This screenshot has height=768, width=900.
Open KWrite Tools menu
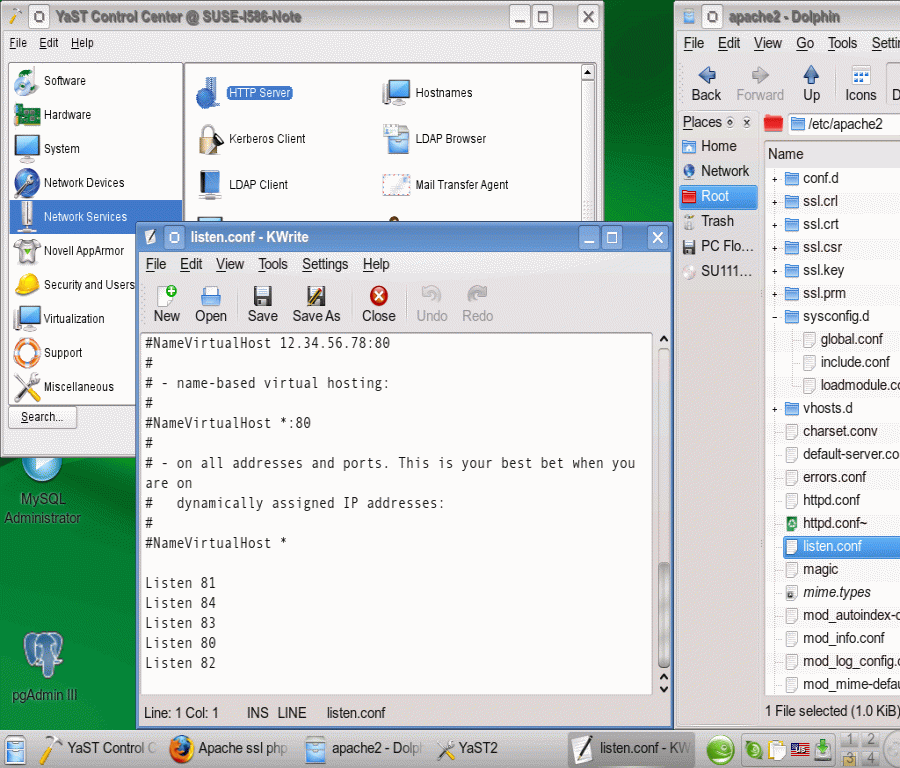[x=273, y=264]
